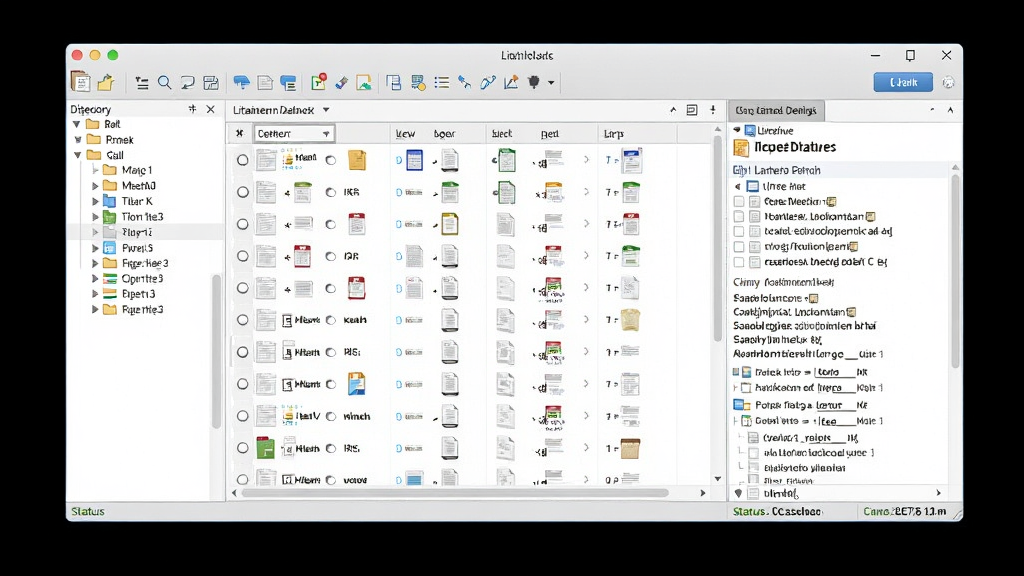Open the yellow folder toolbar icon
1024x576 pixels.
[x=106, y=82]
